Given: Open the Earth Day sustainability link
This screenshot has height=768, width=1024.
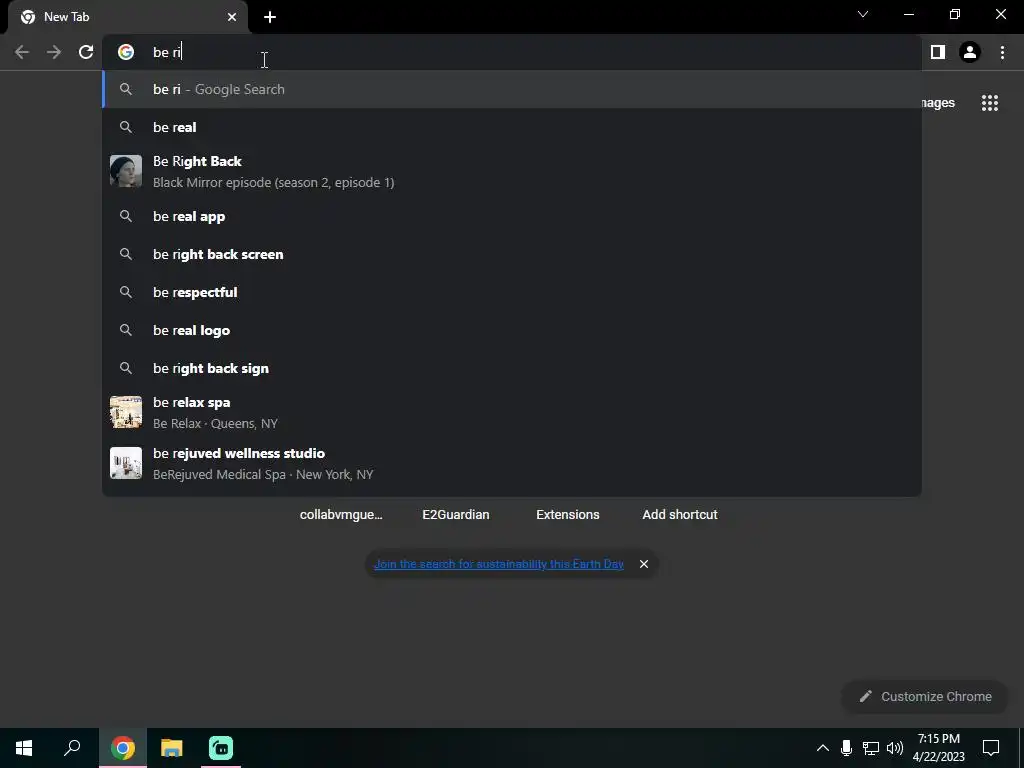Looking at the screenshot, I should click(x=499, y=564).
